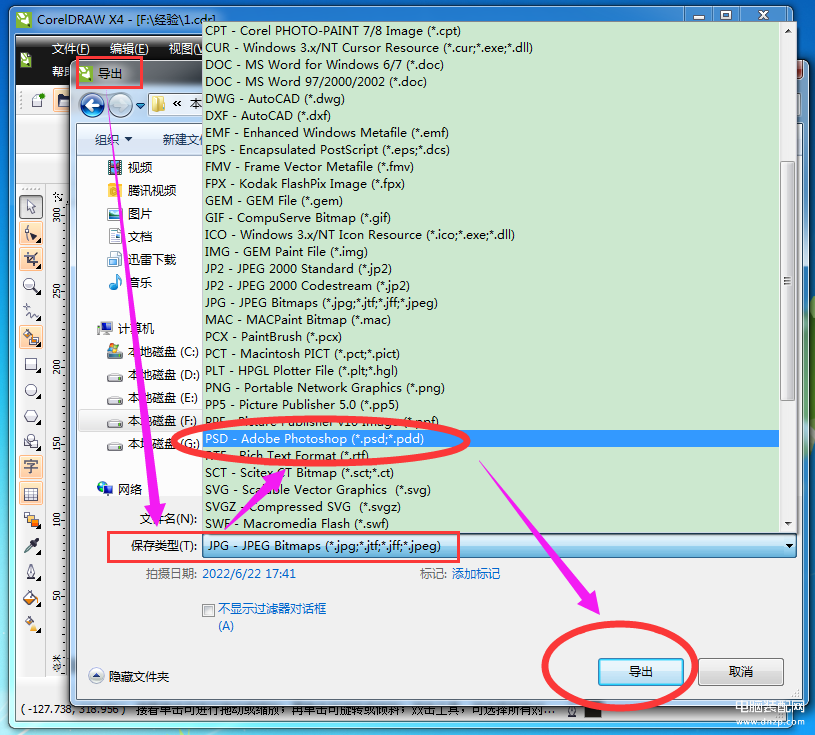The width and height of the screenshot is (815, 735).
Task: Choose CPT - Corel PHOTO-PAINT format
Action: 491,31
